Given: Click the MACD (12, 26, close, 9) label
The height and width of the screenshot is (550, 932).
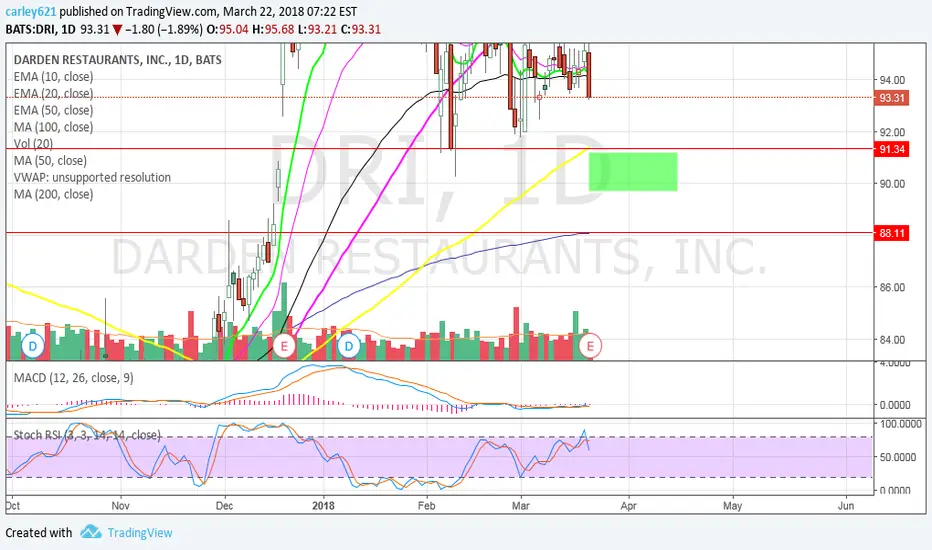Looking at the screenshot, I should click(x=74, y=378).
